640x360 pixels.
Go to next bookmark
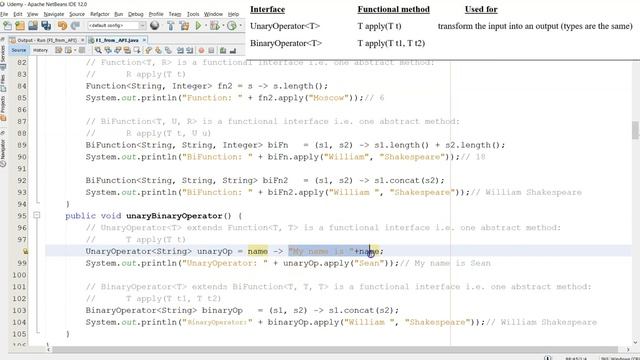(158, 50)
